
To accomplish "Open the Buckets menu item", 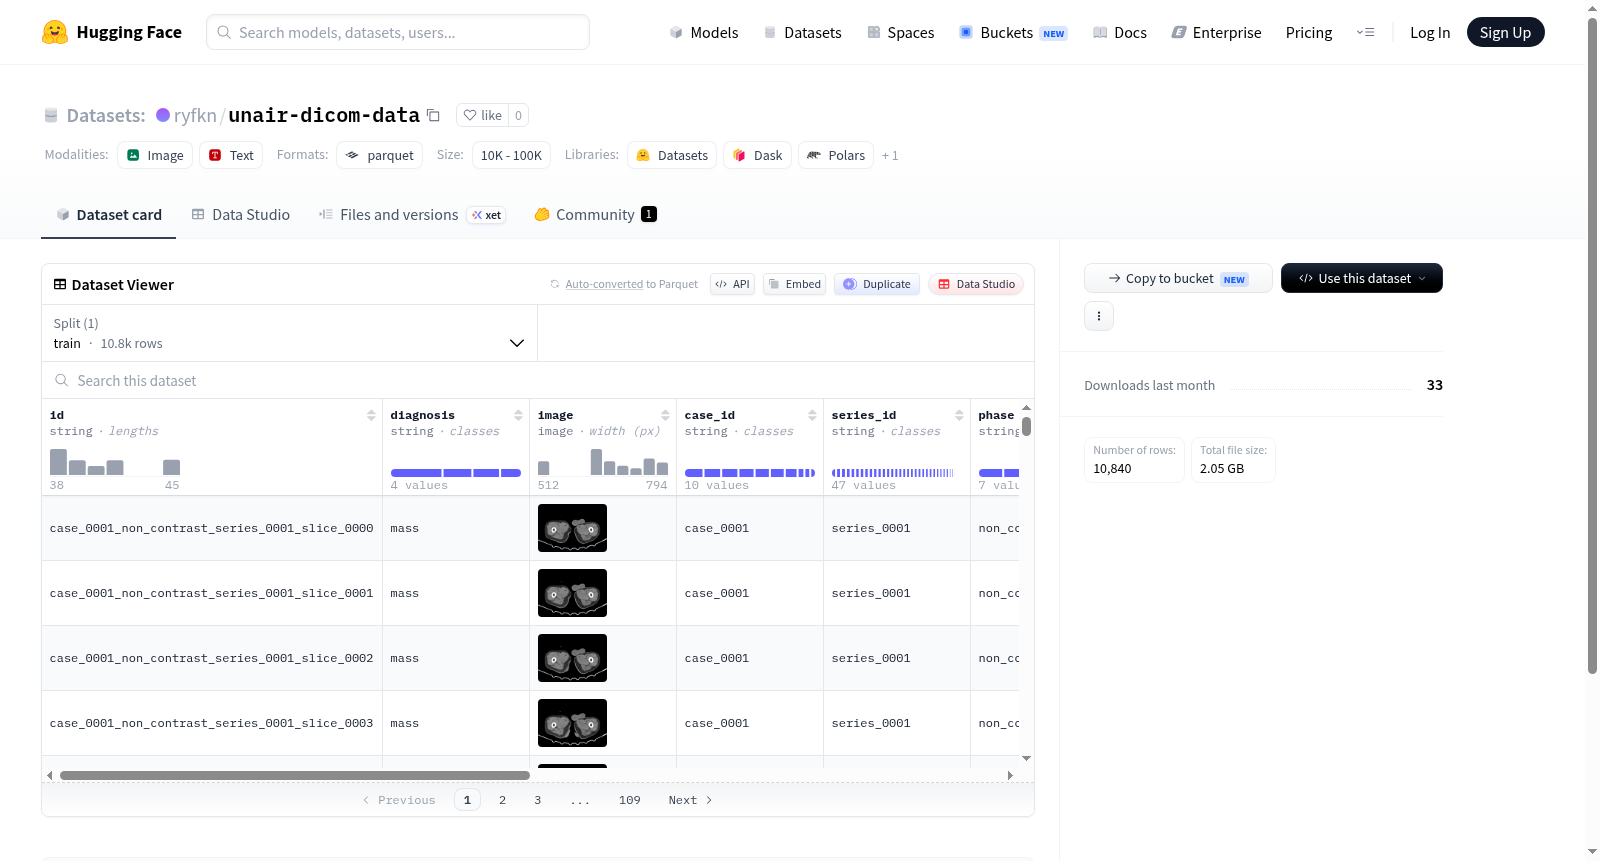I will (1013, 32).
